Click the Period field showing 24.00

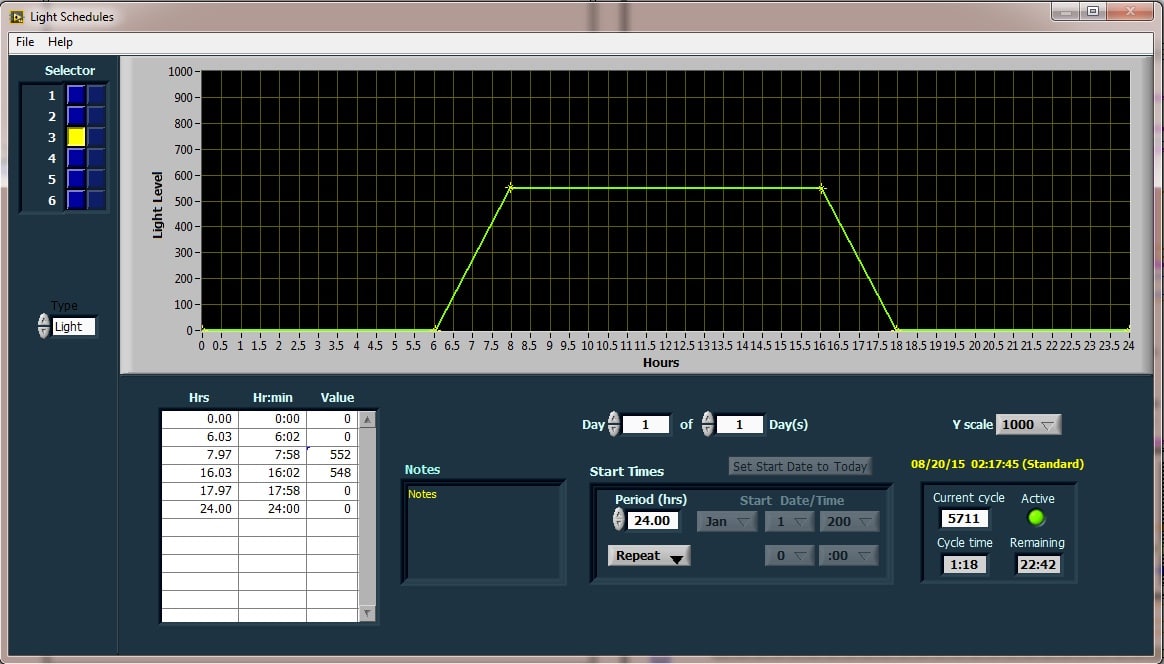coord(653,520)
